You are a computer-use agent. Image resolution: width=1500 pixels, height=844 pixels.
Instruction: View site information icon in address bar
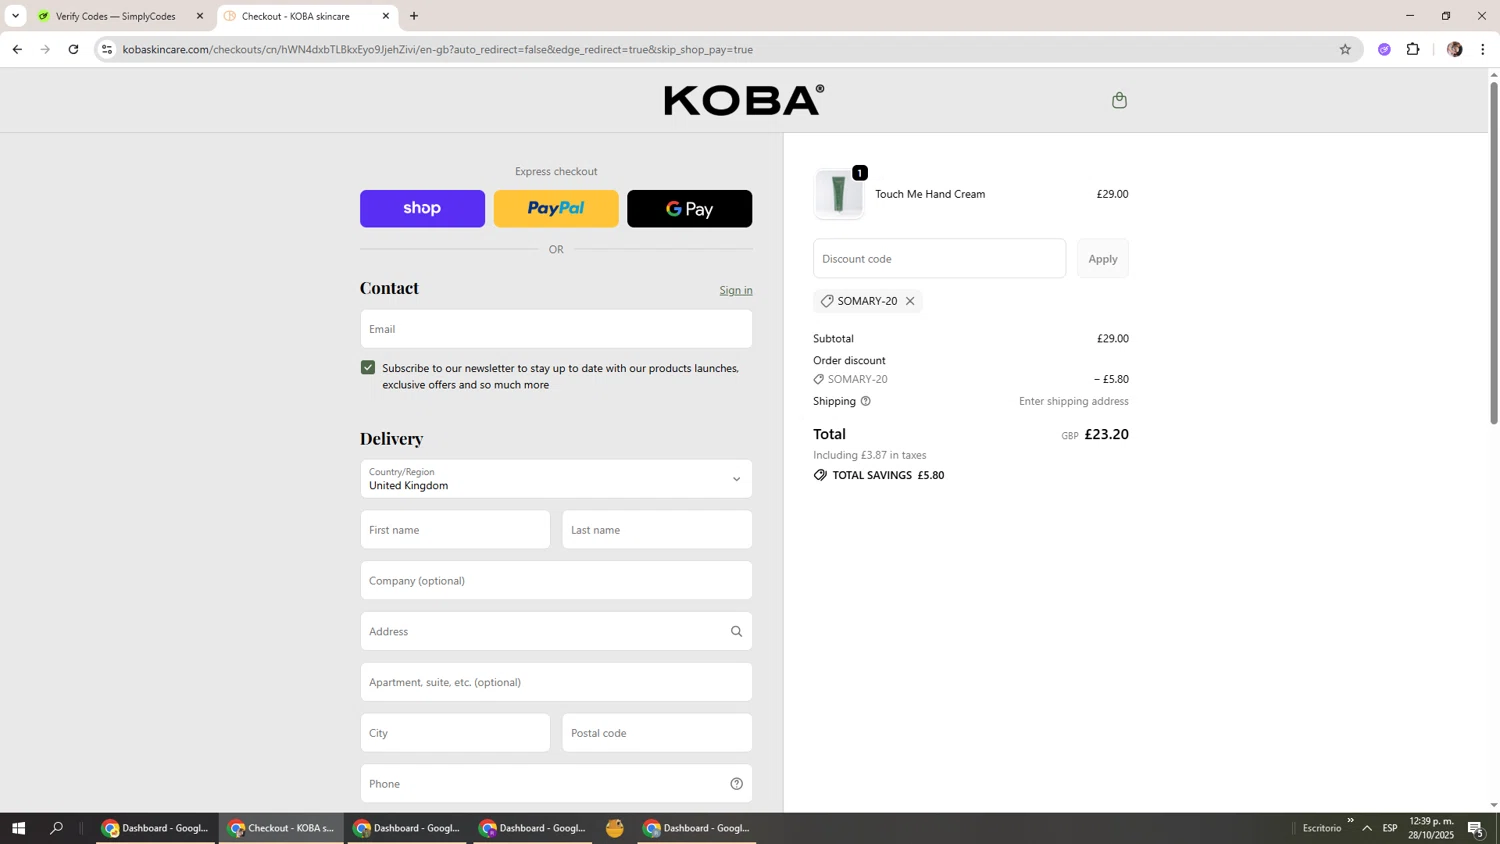click(x=107, y=49)
